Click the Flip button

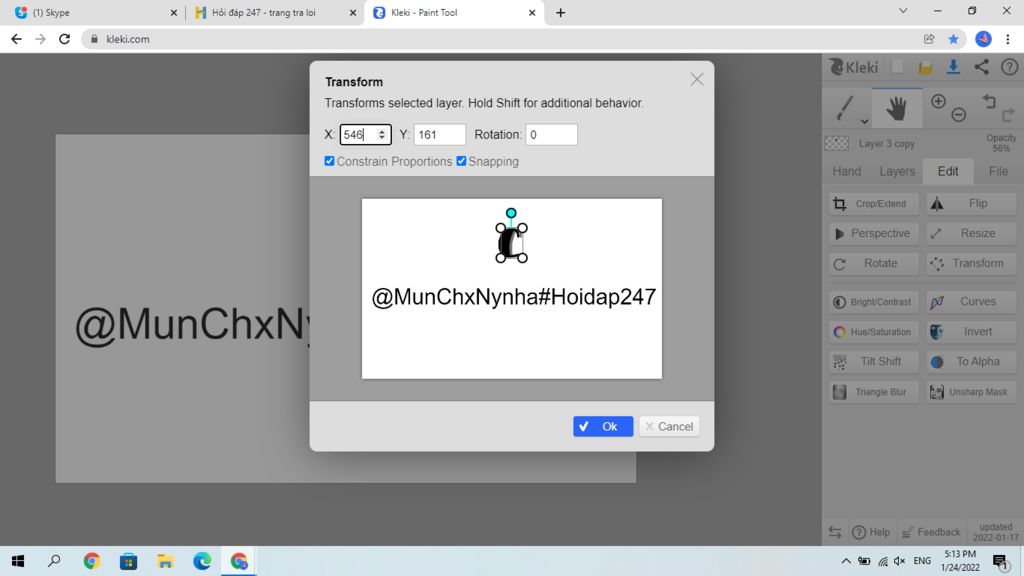[970, 204]
